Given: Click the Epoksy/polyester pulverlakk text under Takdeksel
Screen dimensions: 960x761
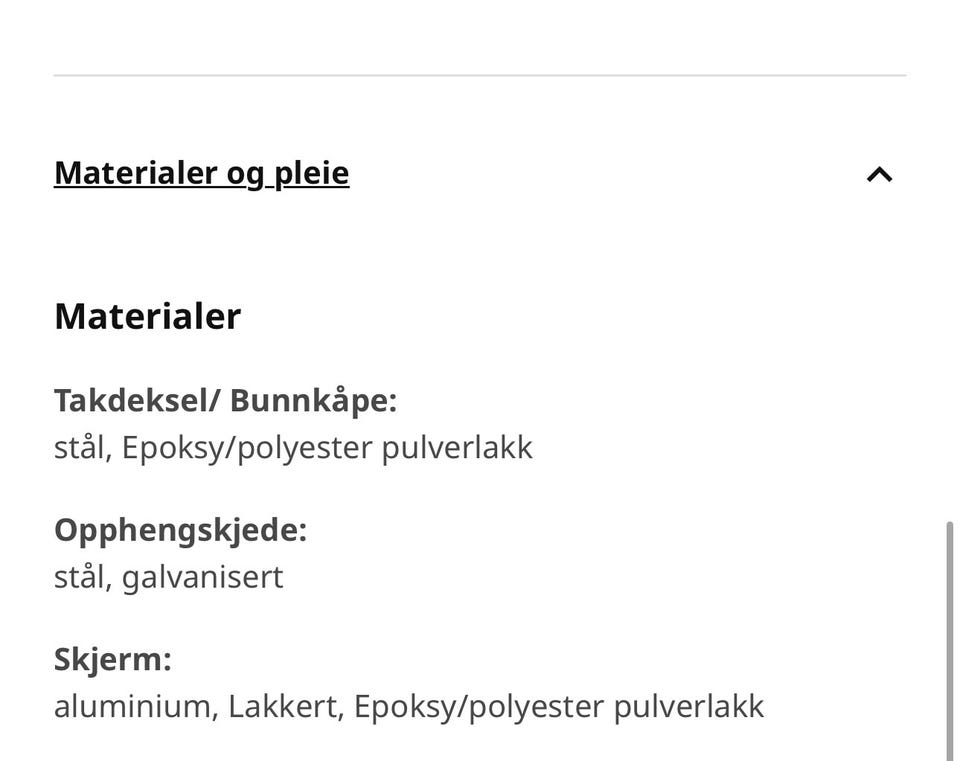Looking at the screenshot, I should pyautogui.click(x=294, y=446).
